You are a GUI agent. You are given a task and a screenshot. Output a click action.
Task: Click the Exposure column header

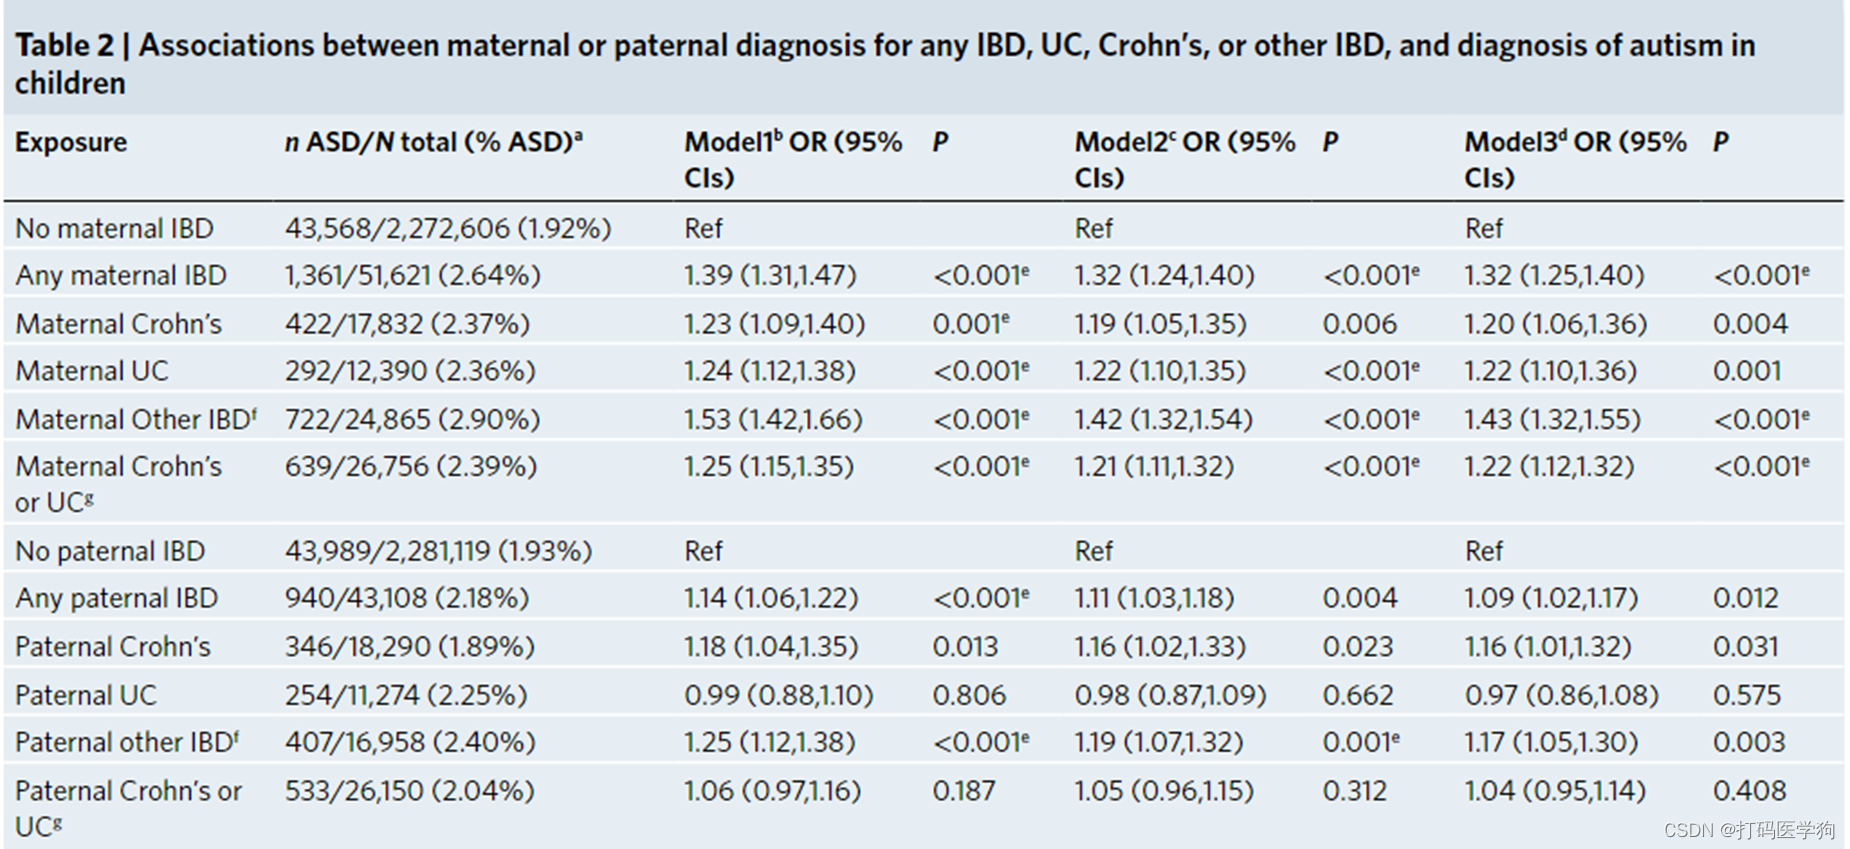coord(71,143)
